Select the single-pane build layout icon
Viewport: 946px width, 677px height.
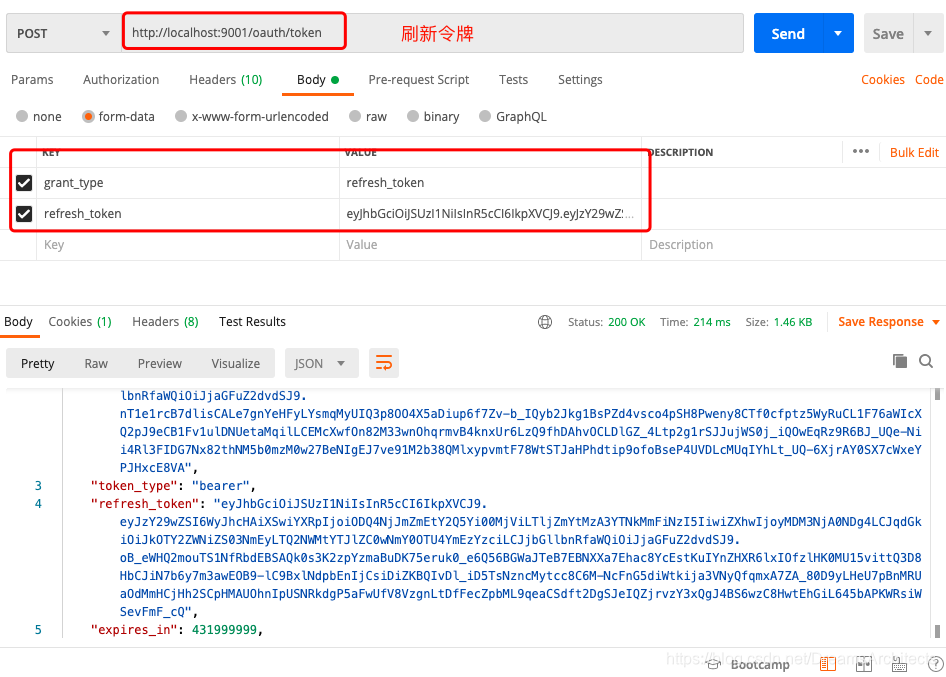pyautogui.click(x=828, y=664)
